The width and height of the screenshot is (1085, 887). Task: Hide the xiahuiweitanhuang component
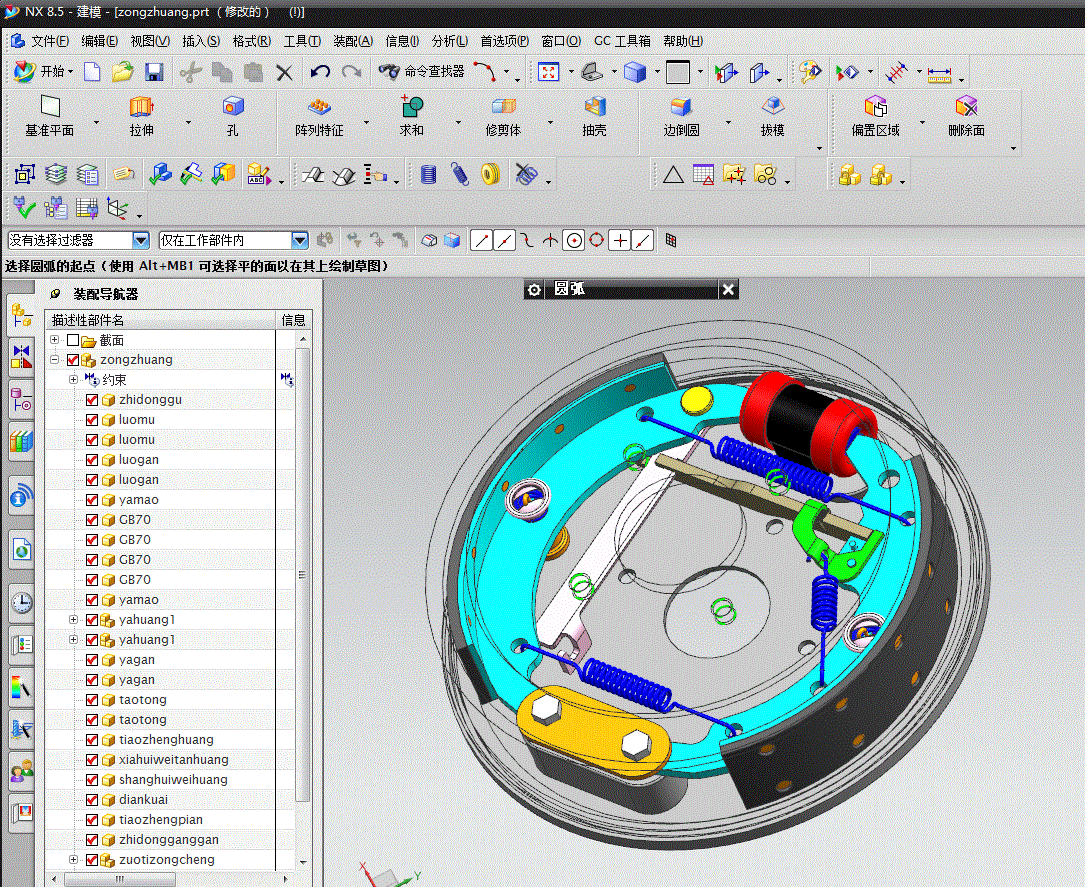[91, 760]
